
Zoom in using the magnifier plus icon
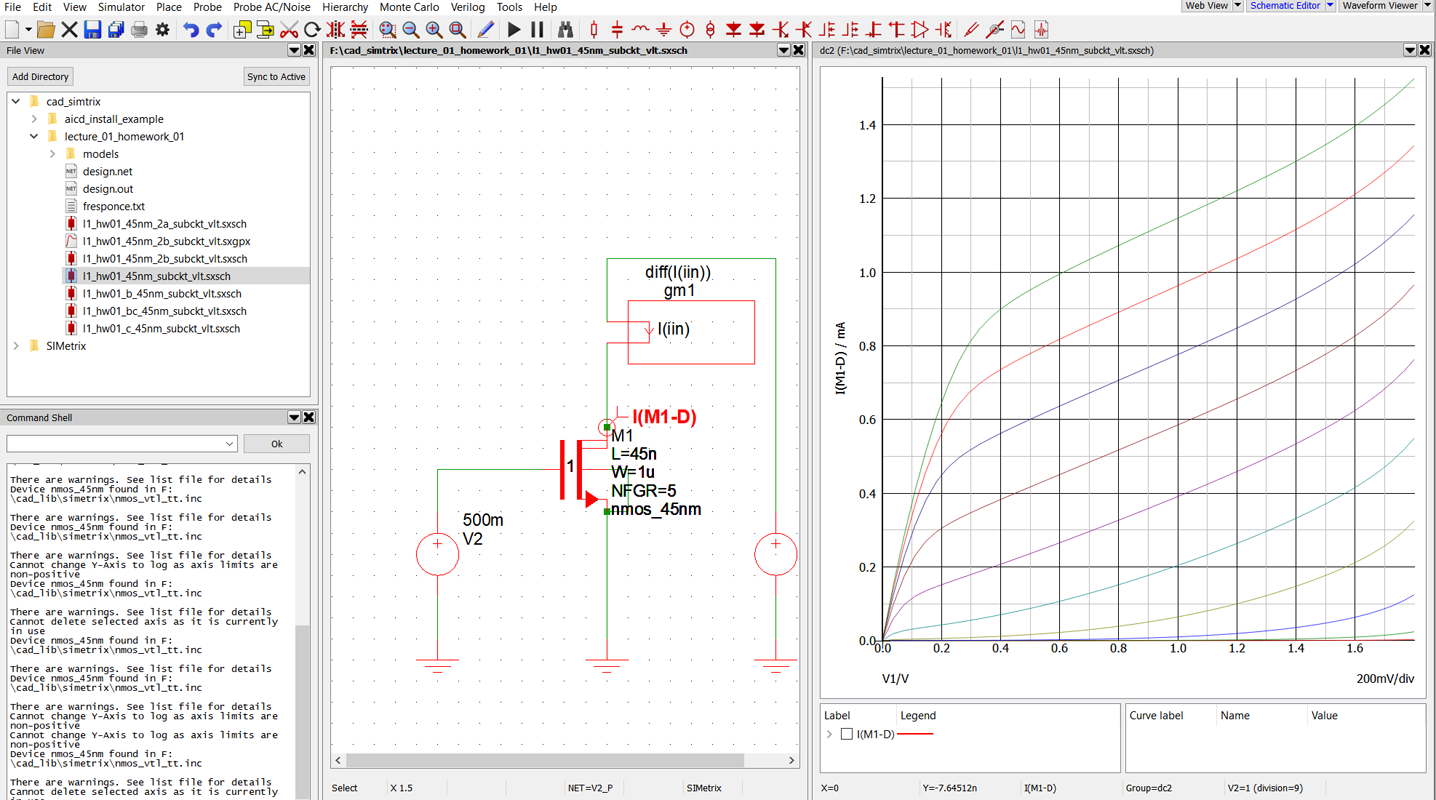434,29
